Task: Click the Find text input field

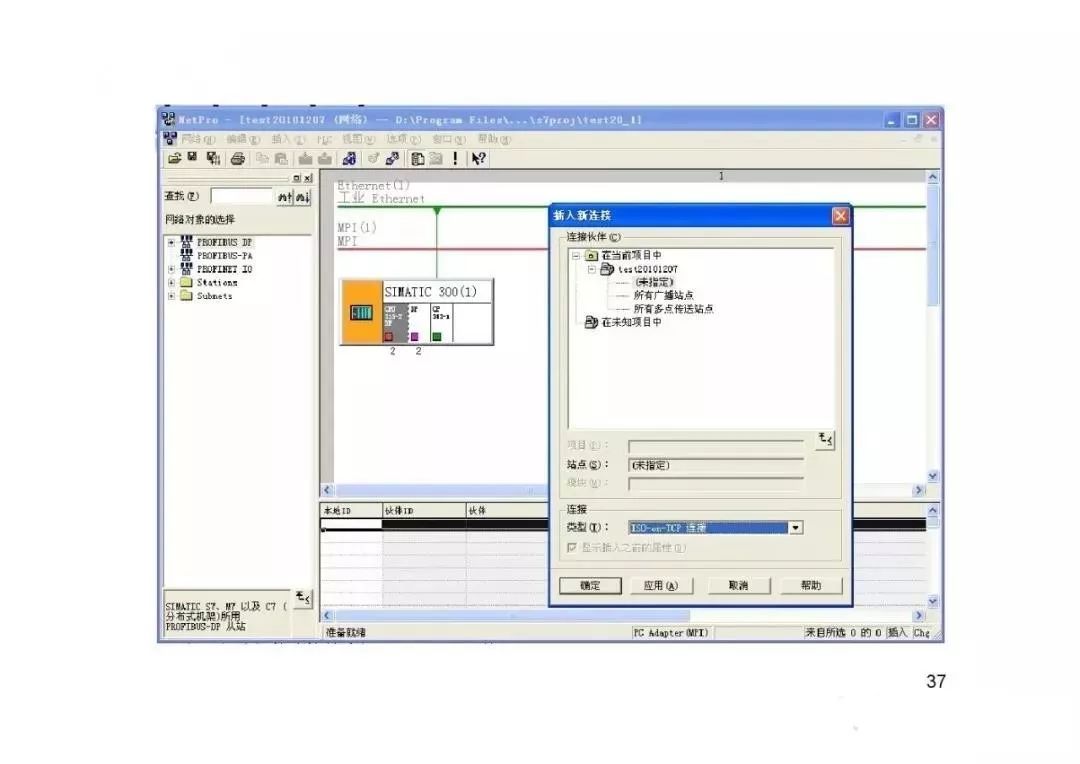Action: click(242, 196)
